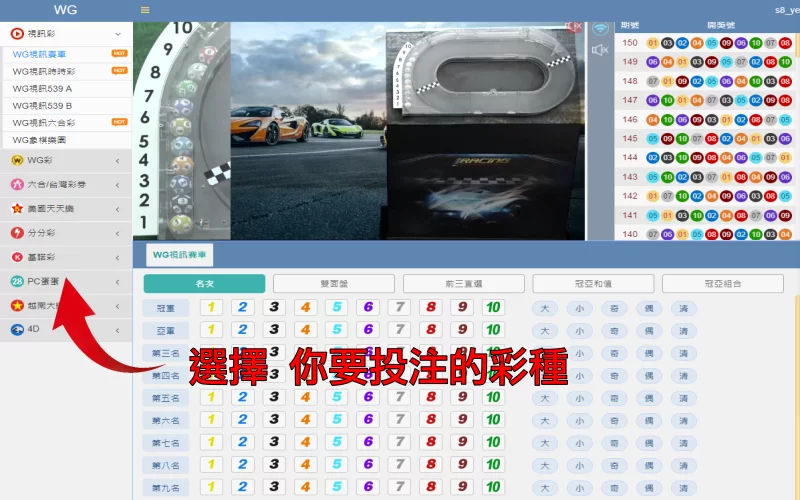Click the pink 六合/台灣彩券 icon

pyautogui.click(x=17, y=184)
